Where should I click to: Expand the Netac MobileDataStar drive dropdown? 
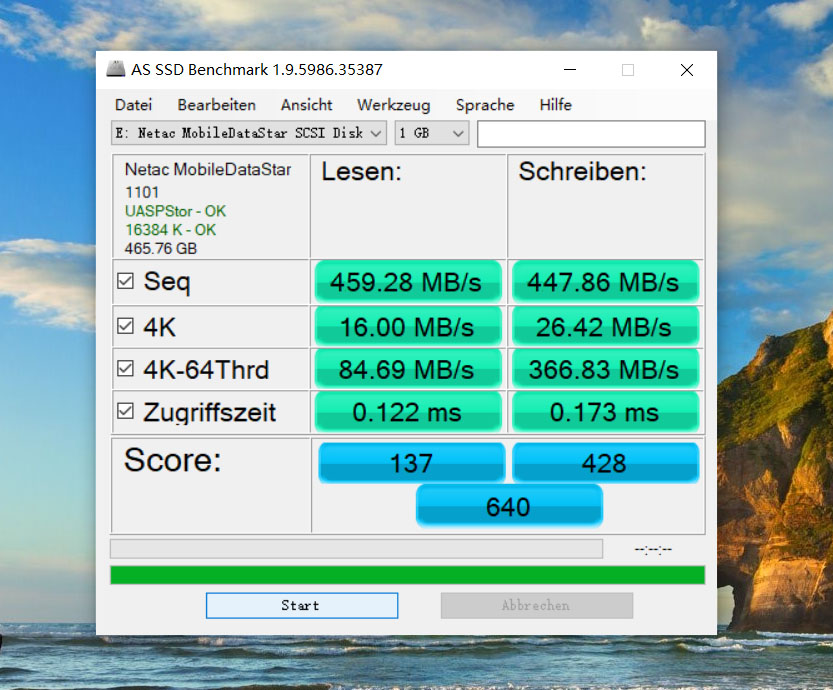click(249, 133)
